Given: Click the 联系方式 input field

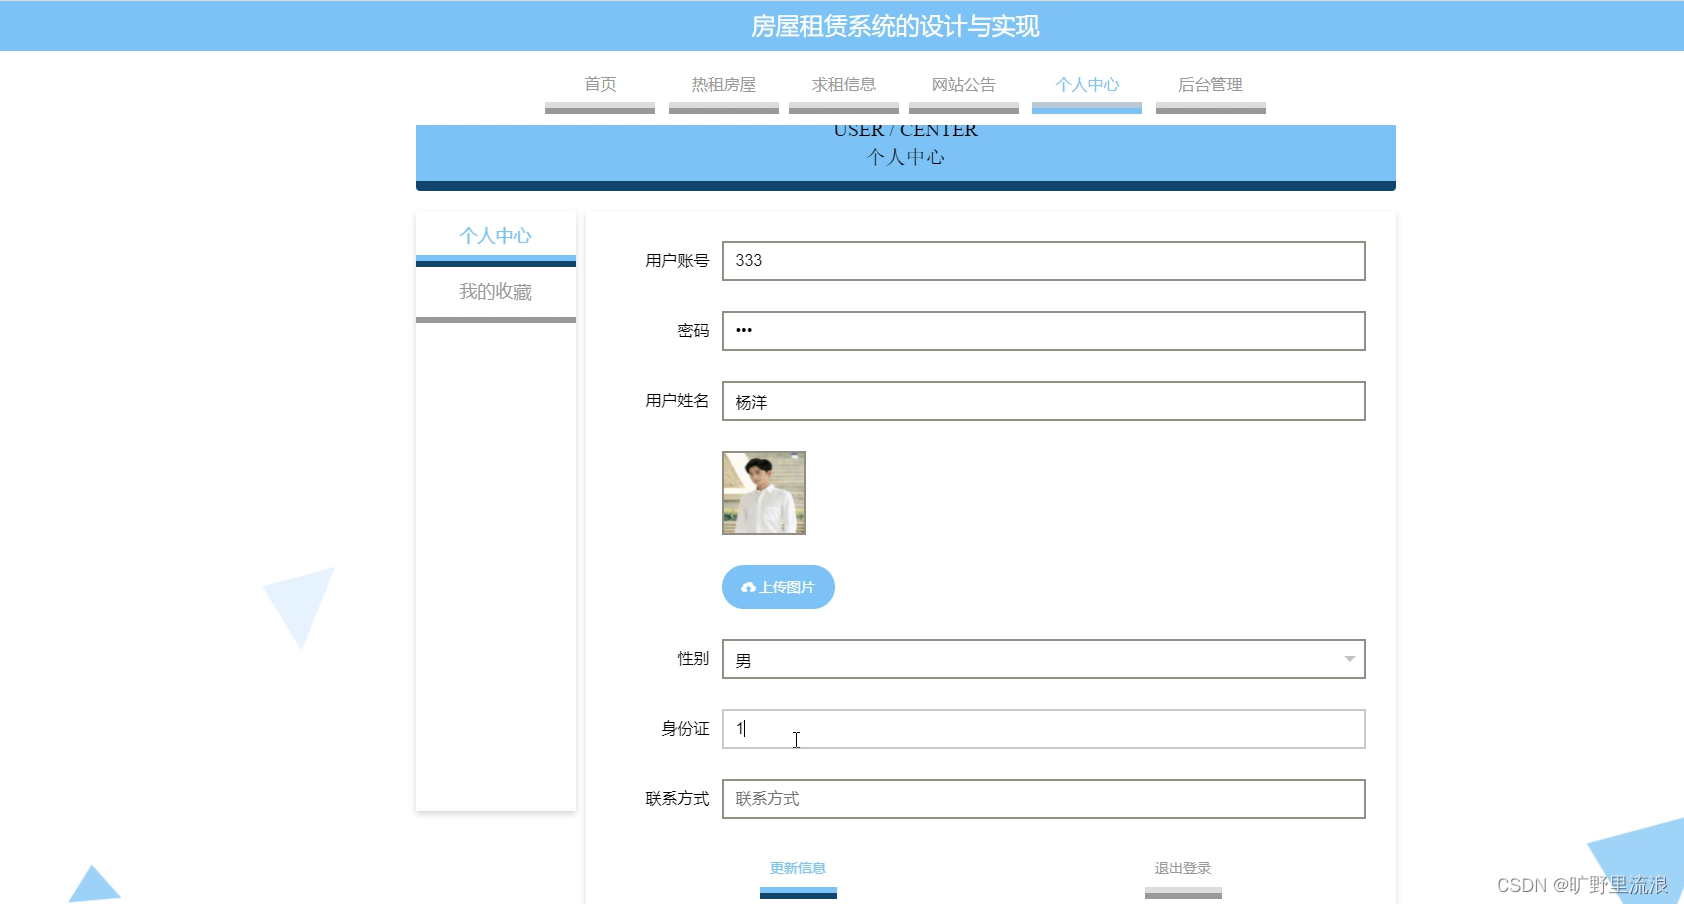Looking at the screenshot, I should point(1043,799).
